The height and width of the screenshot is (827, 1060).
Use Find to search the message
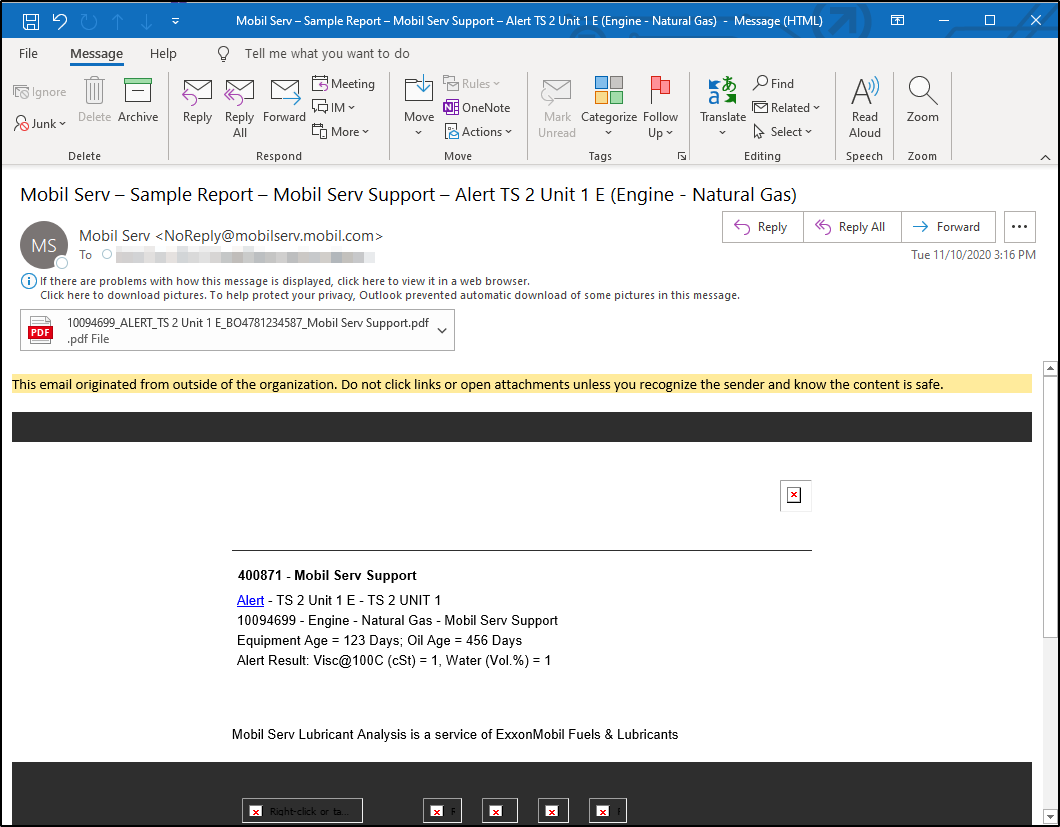pyautogui.click(x=779, y=83)
